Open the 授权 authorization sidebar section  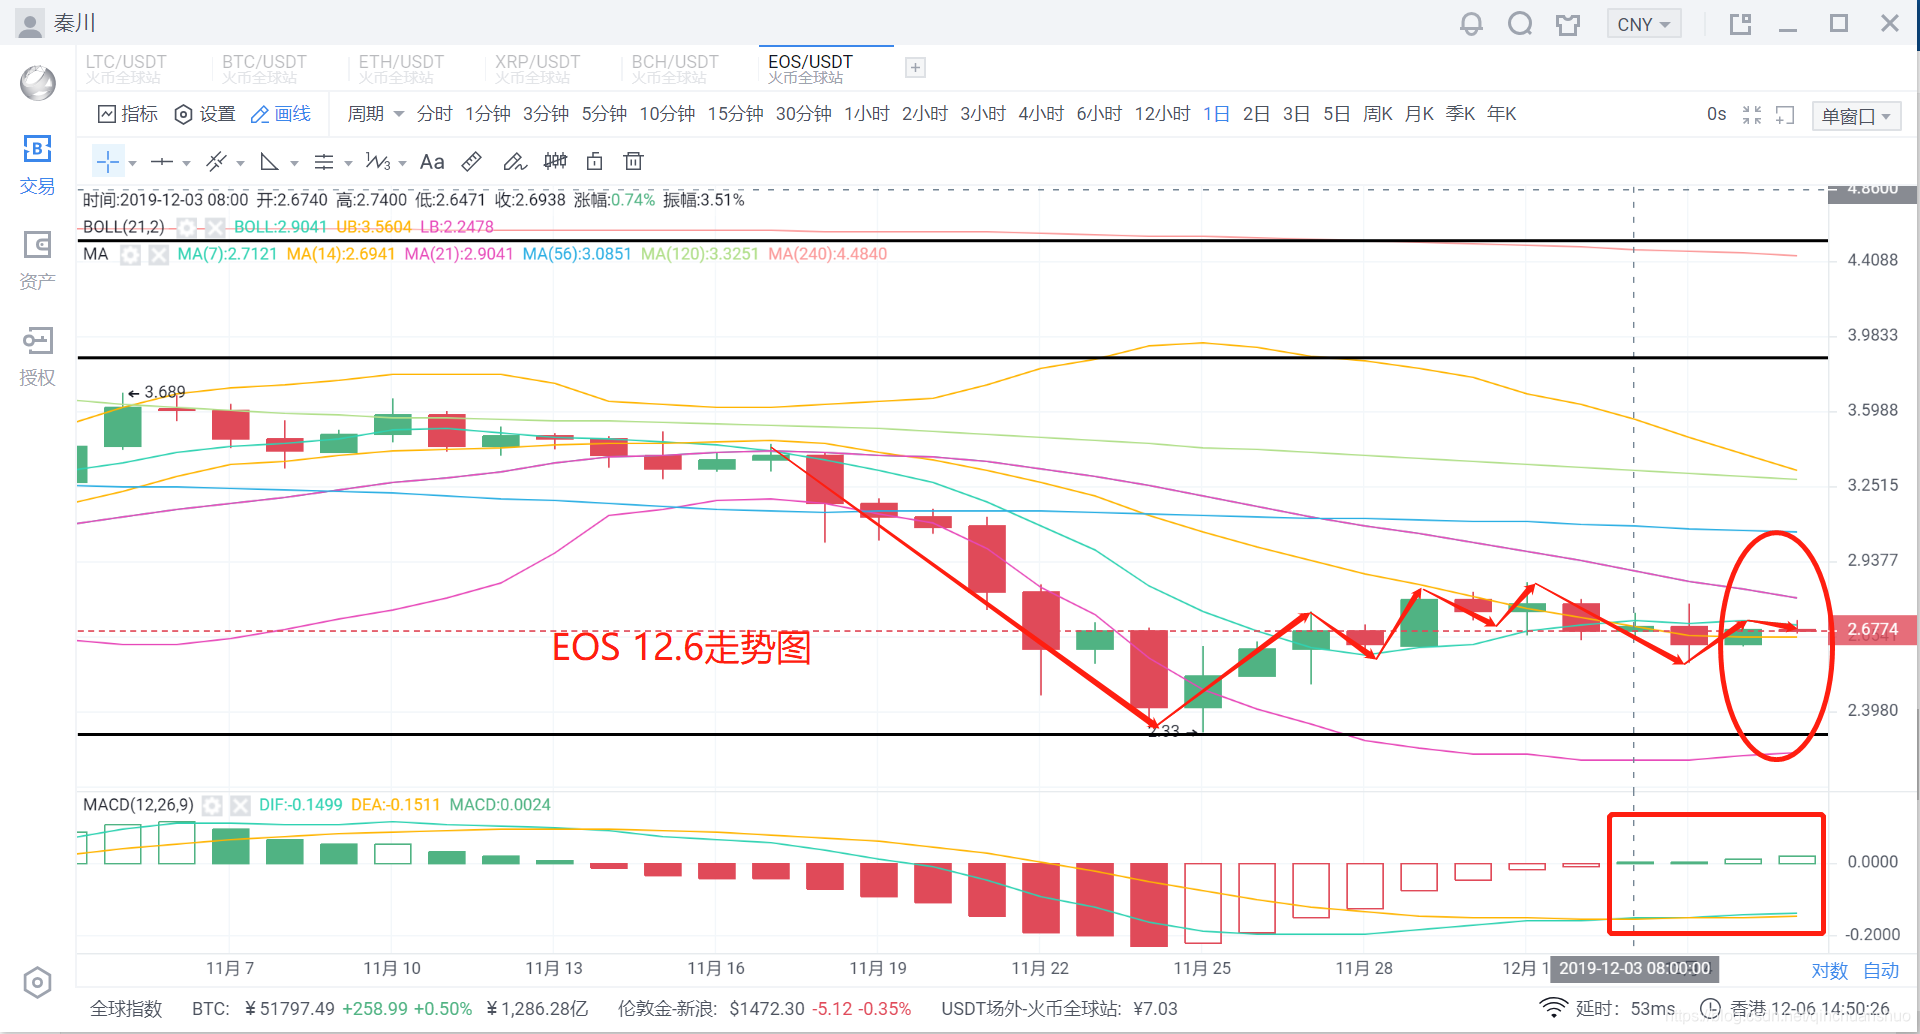(37, 357)
